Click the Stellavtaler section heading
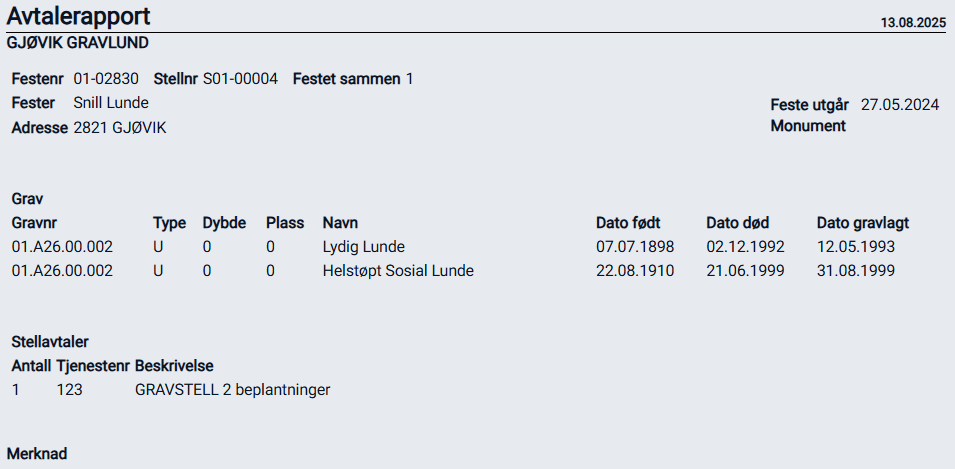The width and height of the screenshot is (955, 469). 50,342
